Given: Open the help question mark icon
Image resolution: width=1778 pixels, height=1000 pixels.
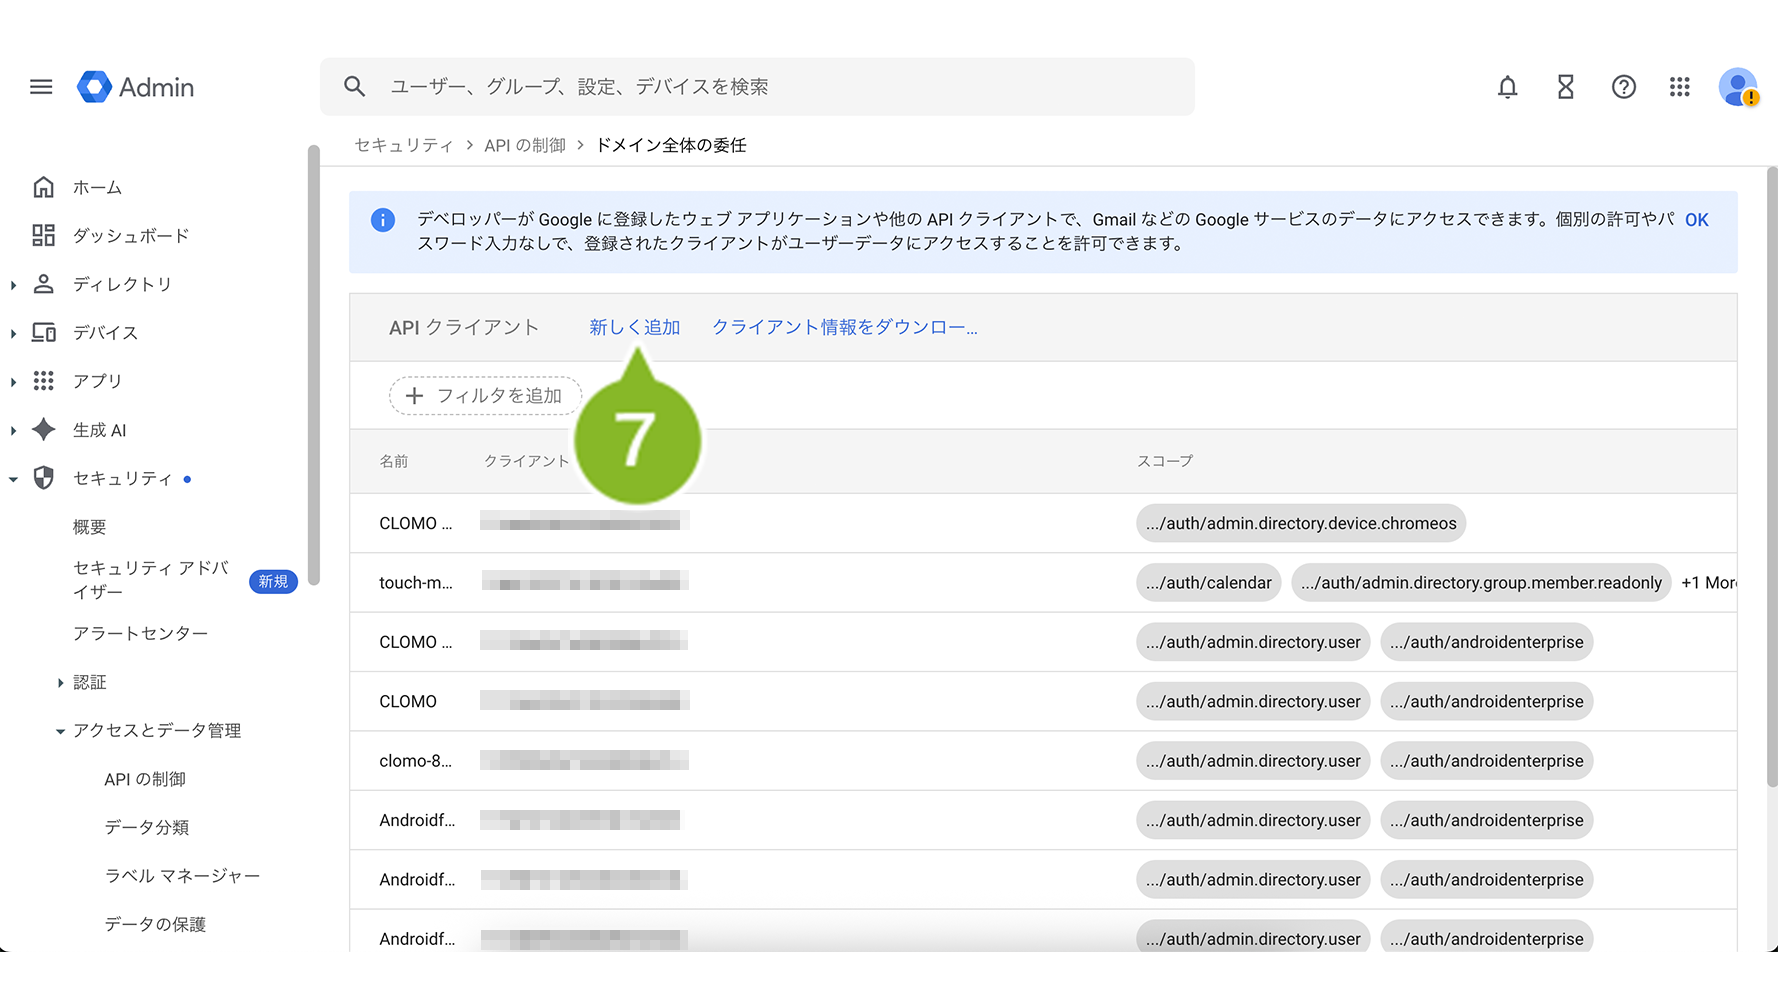Looking at the screenshot, I should [x=1623, y=87].
